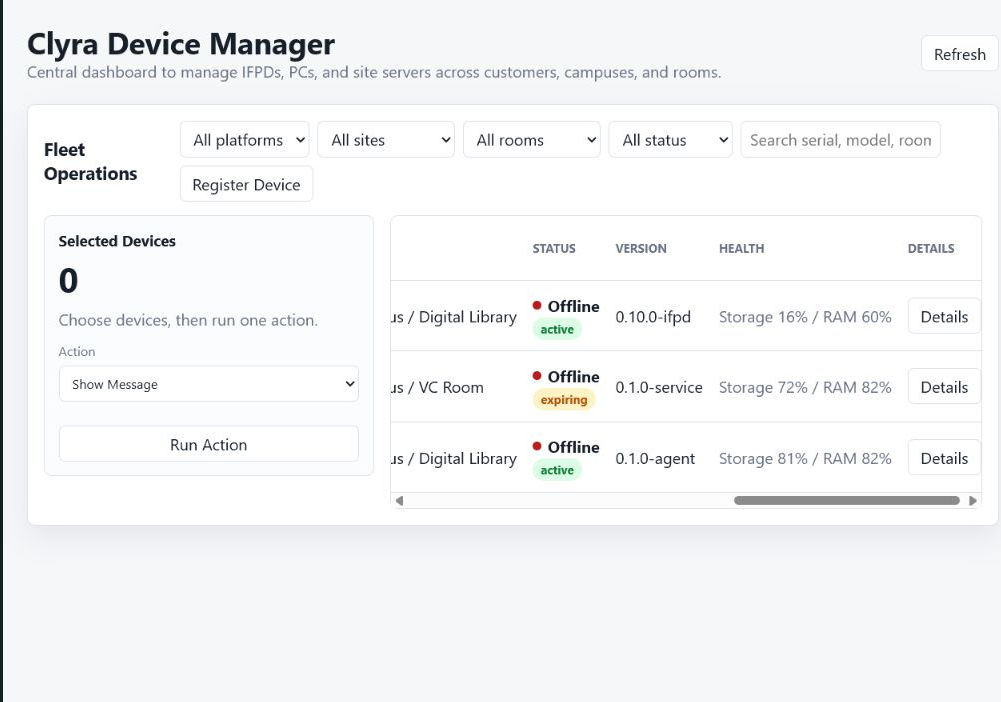
Task: Click the Central dashboard subtitle text
Action: 374,72
